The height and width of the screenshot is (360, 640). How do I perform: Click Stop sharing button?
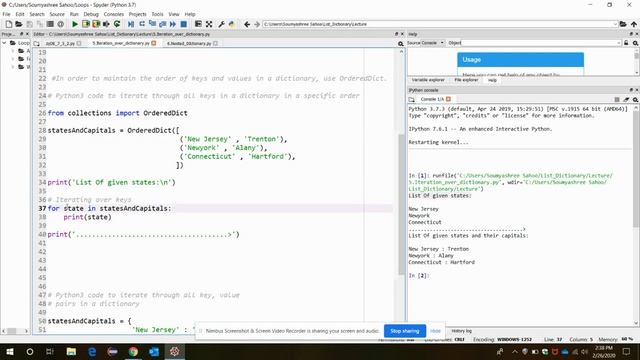tap(404, 331)
